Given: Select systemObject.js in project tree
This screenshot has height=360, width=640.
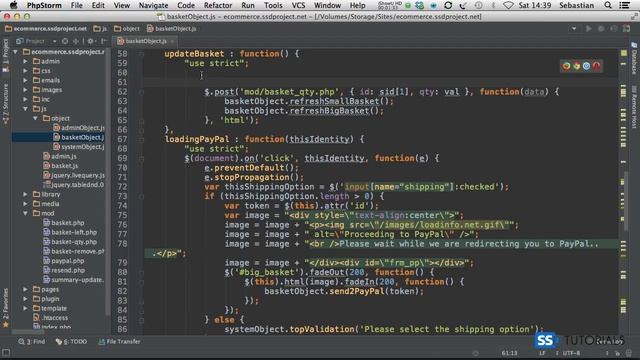Looking at the screenshot, I should click(79, 147).
